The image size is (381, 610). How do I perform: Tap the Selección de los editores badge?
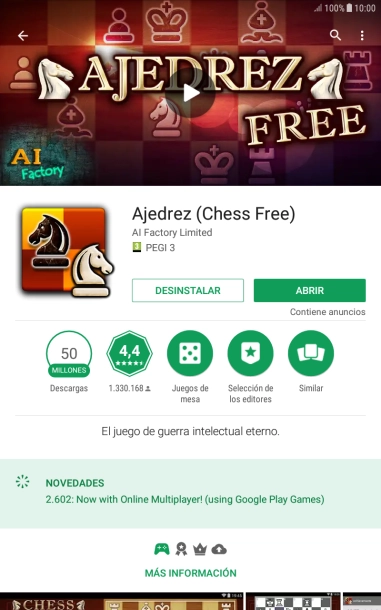click(251, 354)
